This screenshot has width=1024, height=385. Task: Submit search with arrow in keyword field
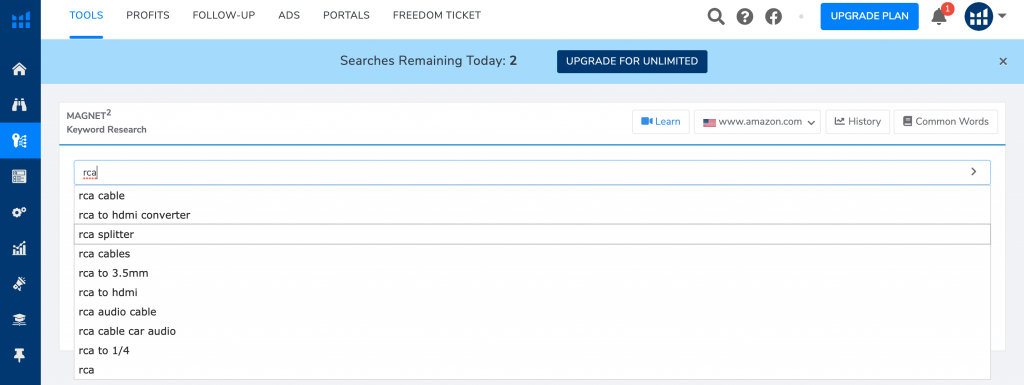pyautogui.click(x=973, y=172)
